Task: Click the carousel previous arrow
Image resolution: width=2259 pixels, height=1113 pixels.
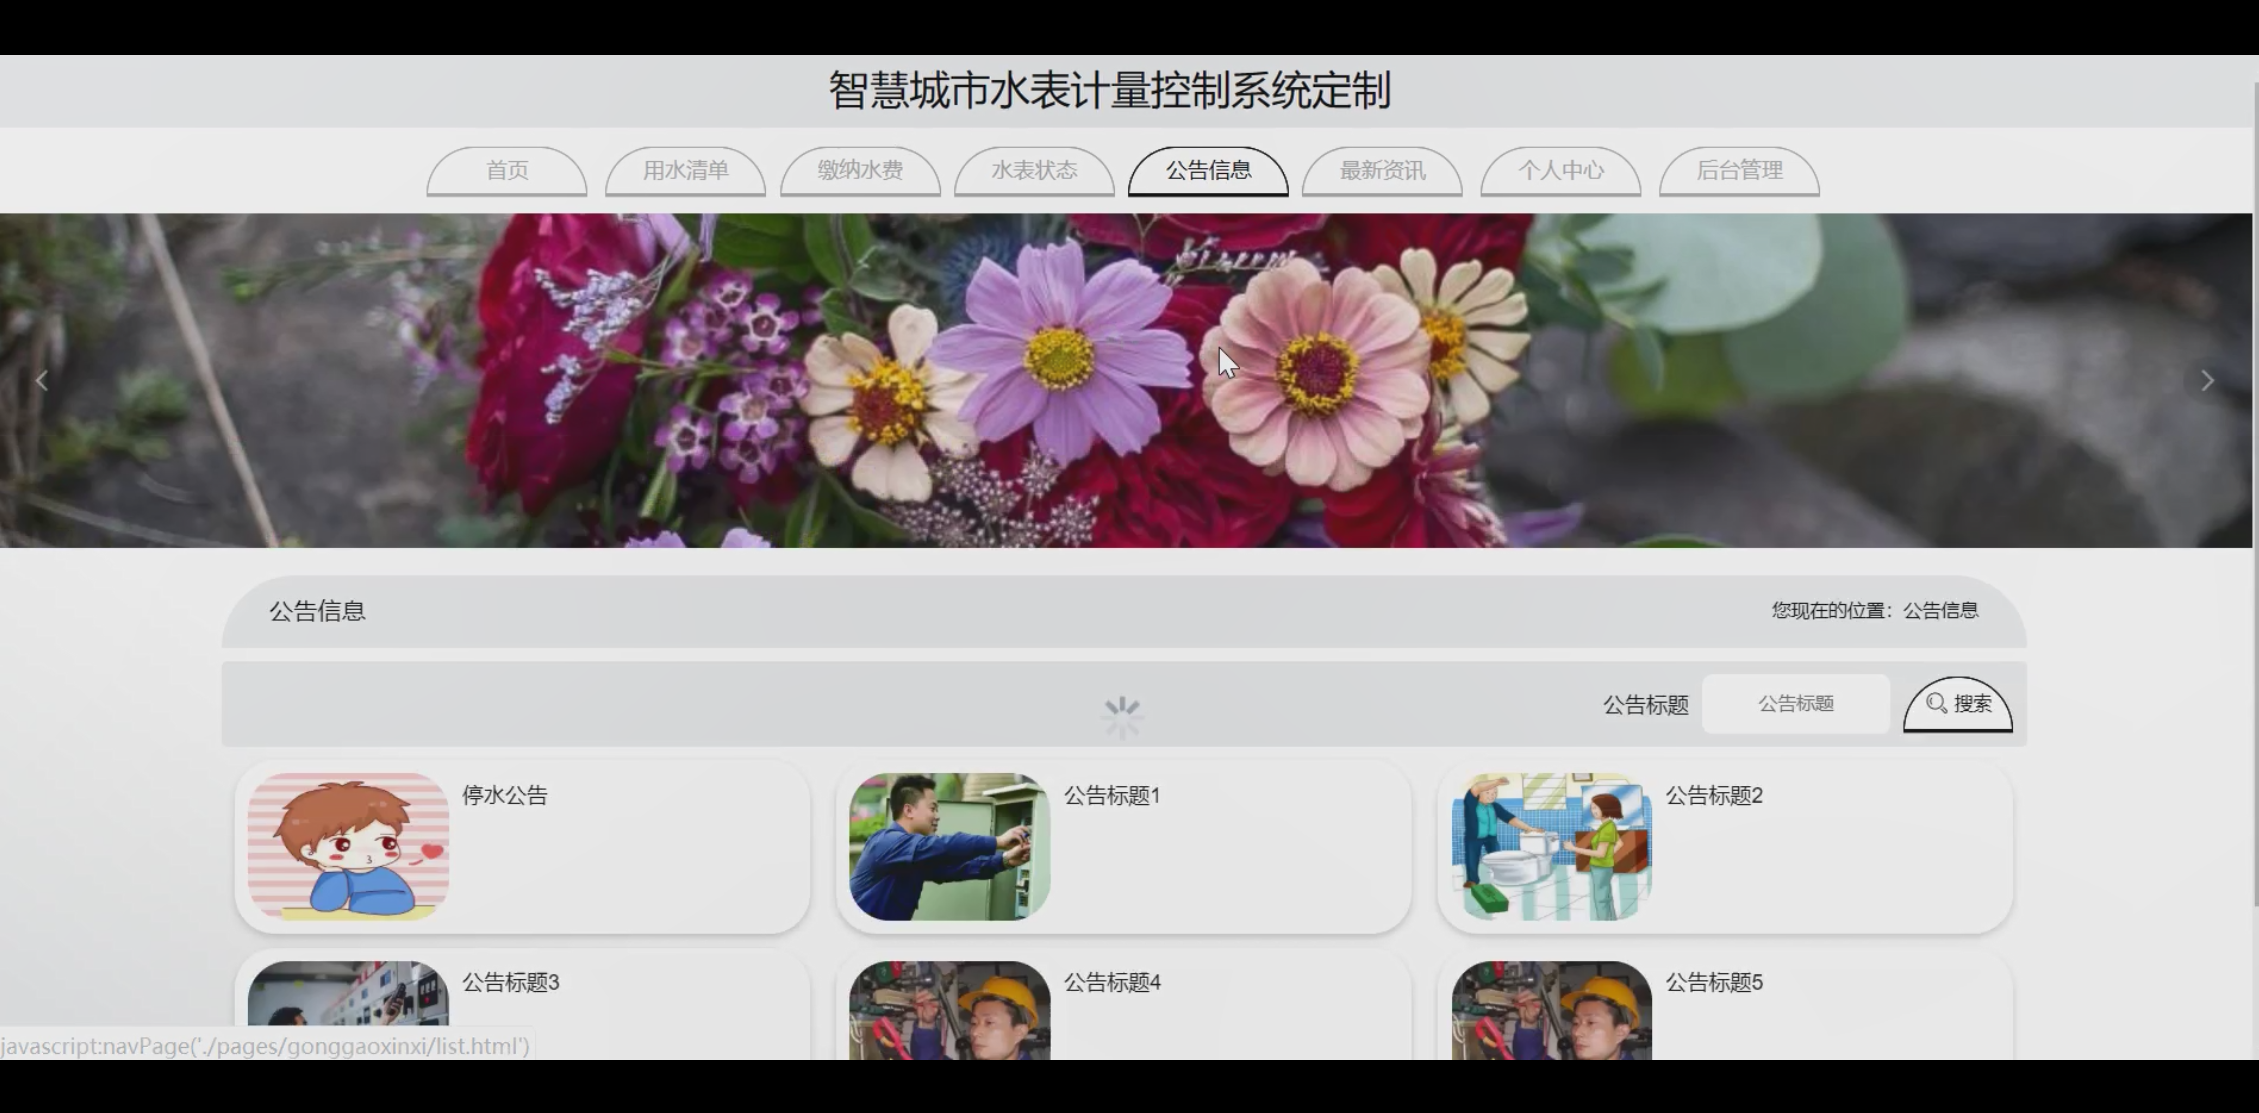Action: tap(42, 381)
